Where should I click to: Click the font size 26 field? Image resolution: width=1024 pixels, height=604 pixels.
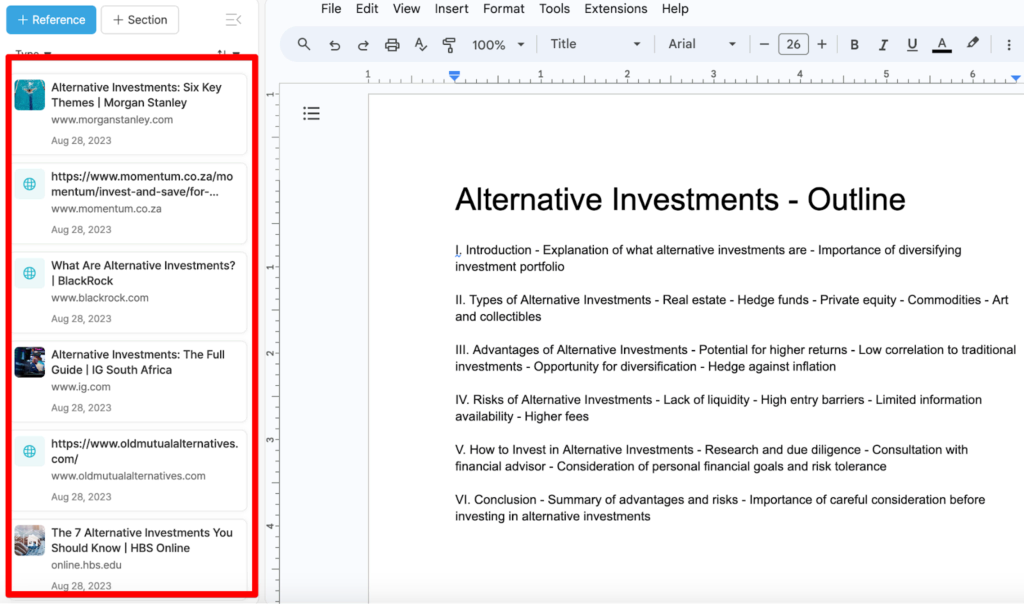point(793,45)
